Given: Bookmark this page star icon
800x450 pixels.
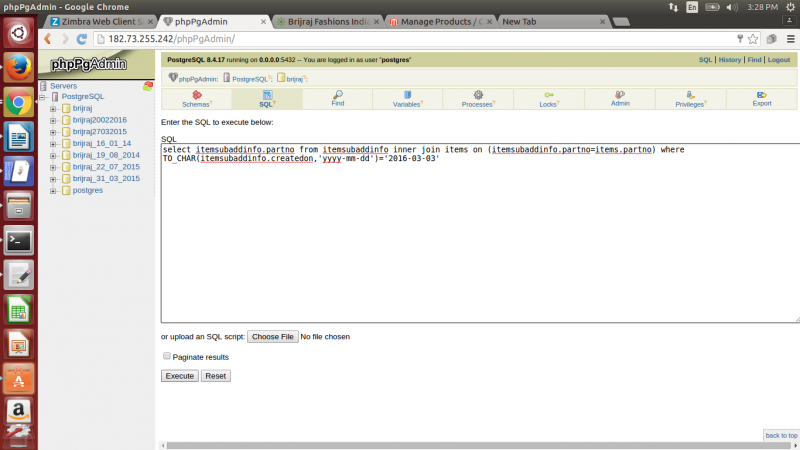Looking at the screenshot, I should coord(753,39).
